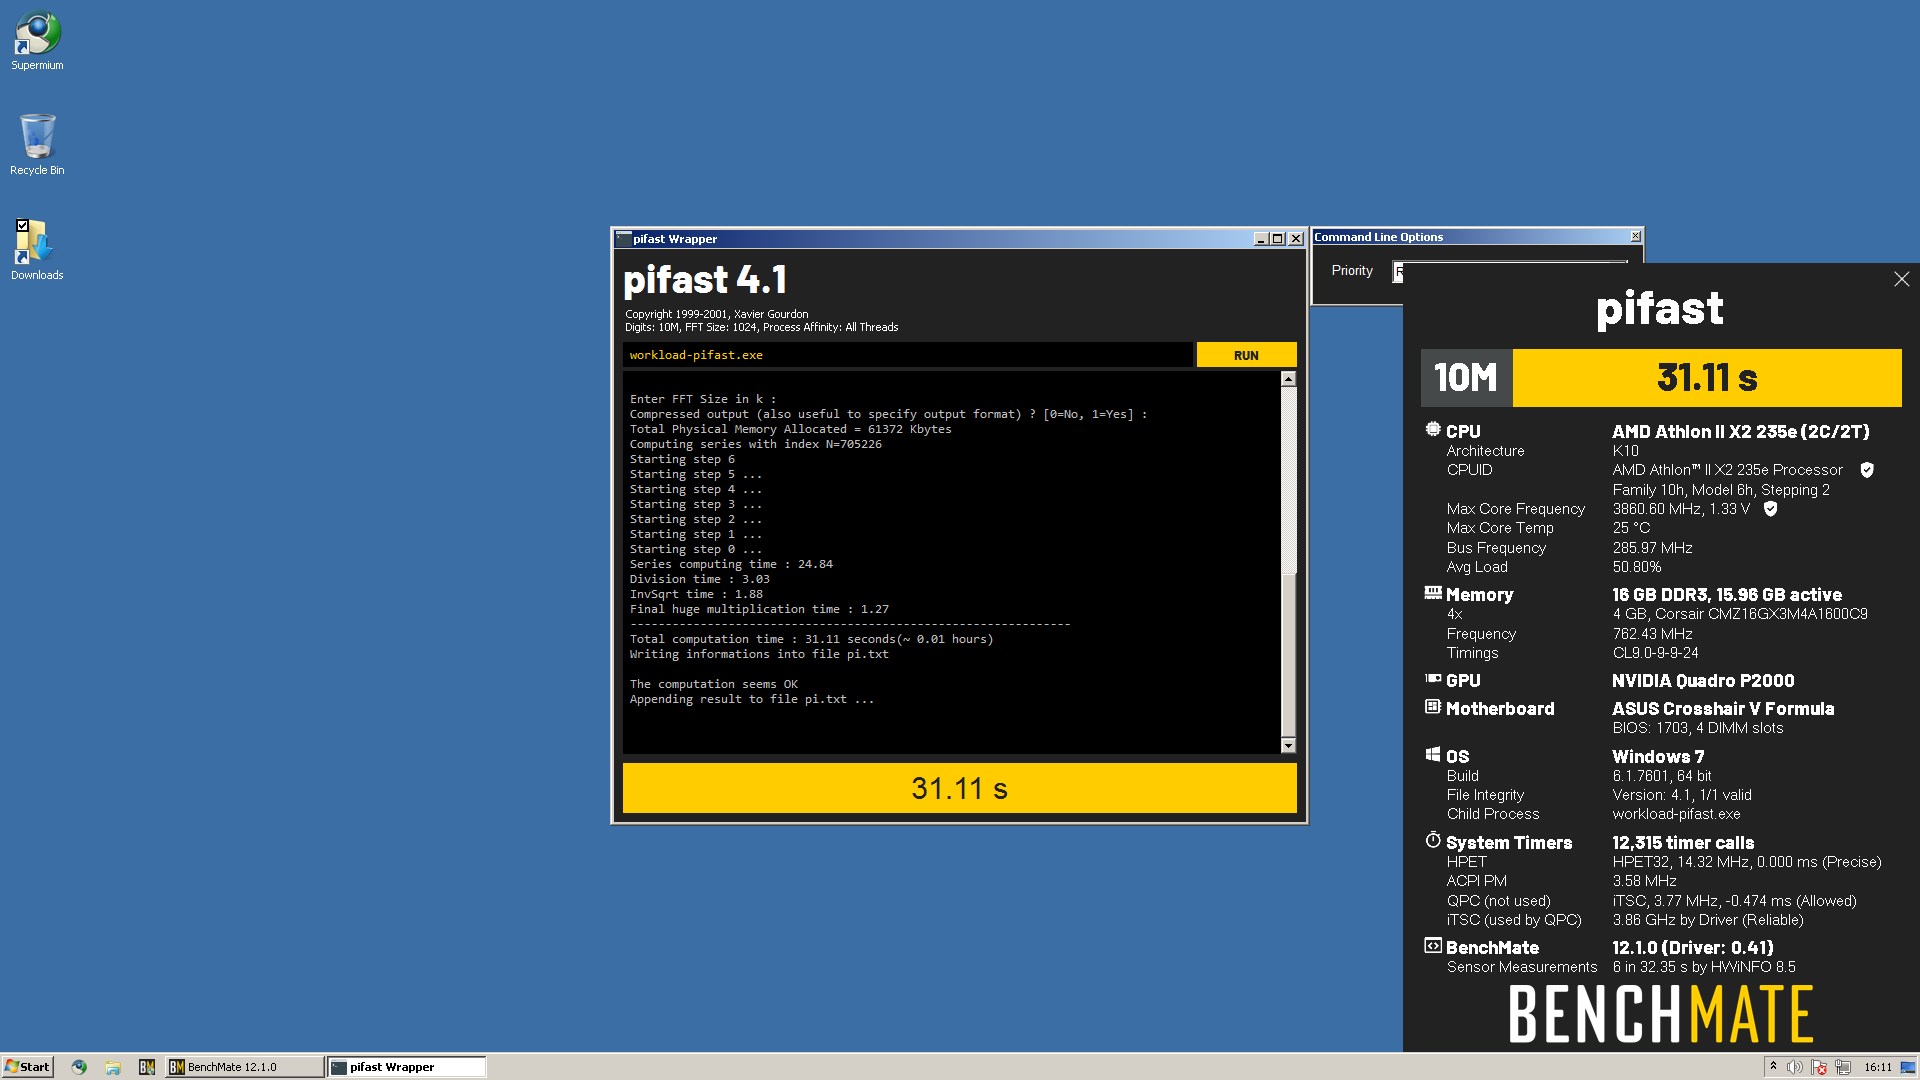
Task: Close the BenchMate pifast result panel
Action: (x=1901, y=280)
